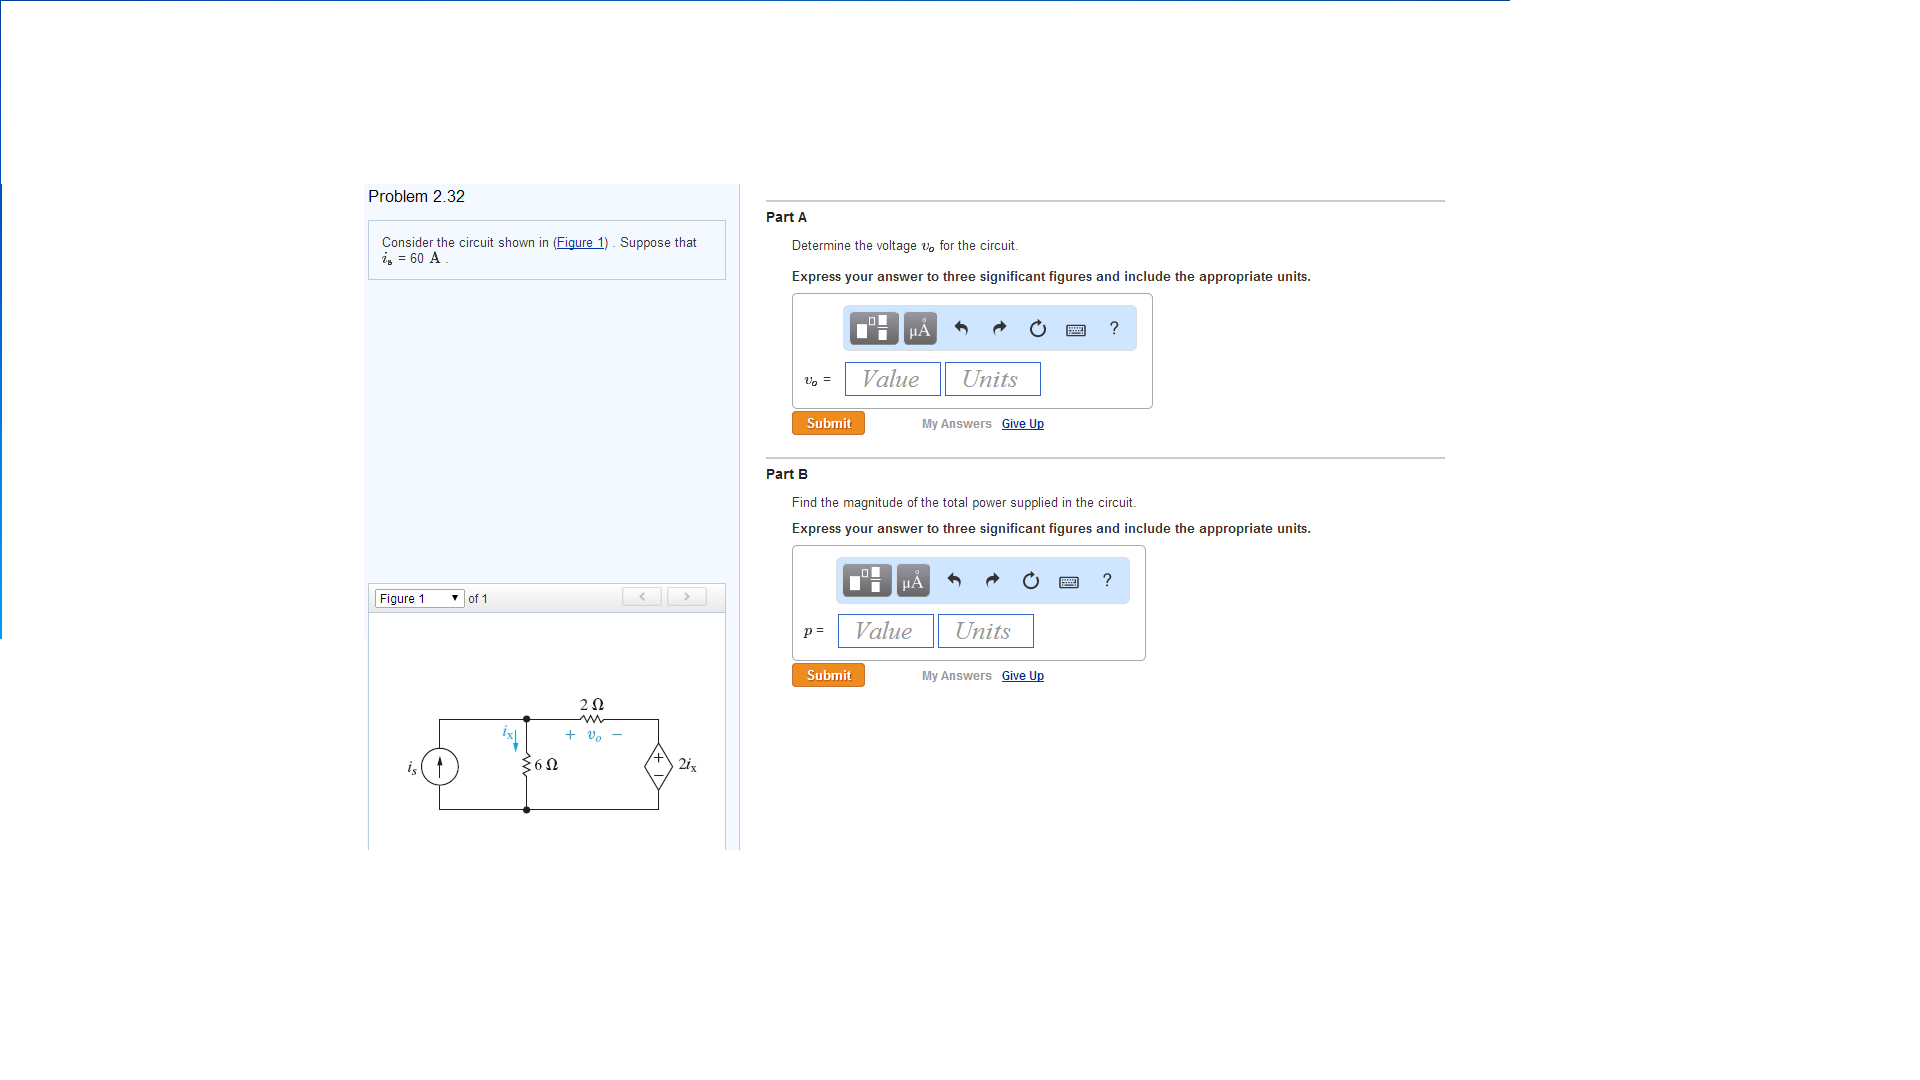1920x1080 pixels.
Task: Focus the p Units input field
Action: 986,631
